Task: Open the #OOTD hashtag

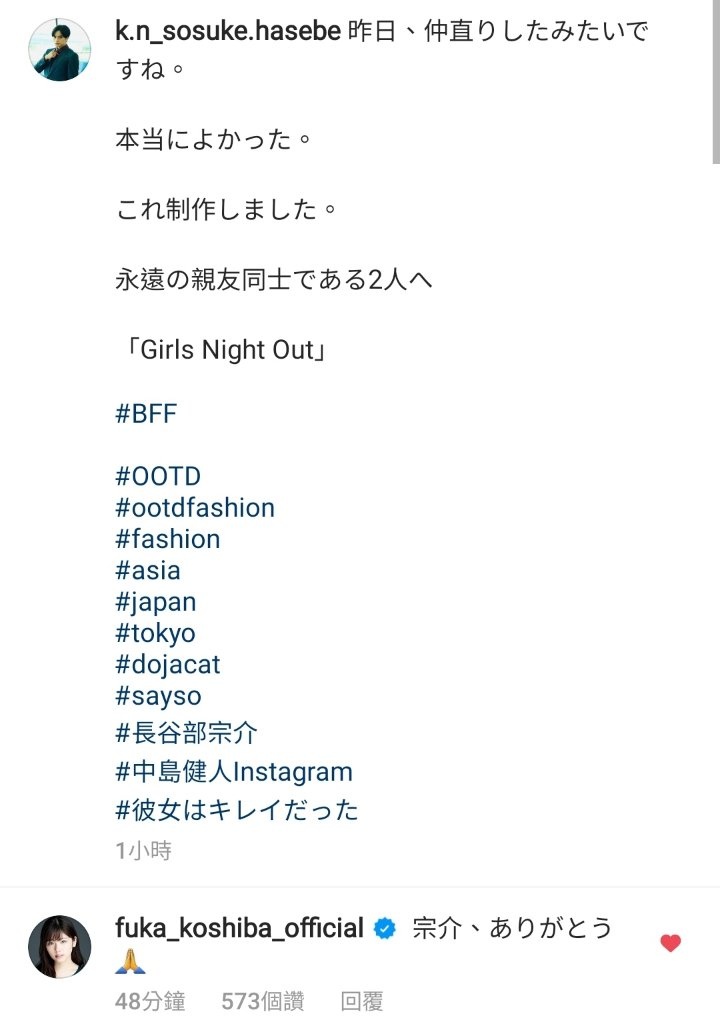Action: 157,476
